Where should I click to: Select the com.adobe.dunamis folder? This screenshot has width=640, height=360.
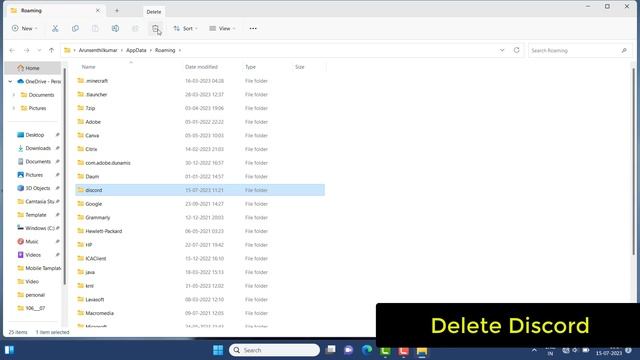tap(108, 163)
